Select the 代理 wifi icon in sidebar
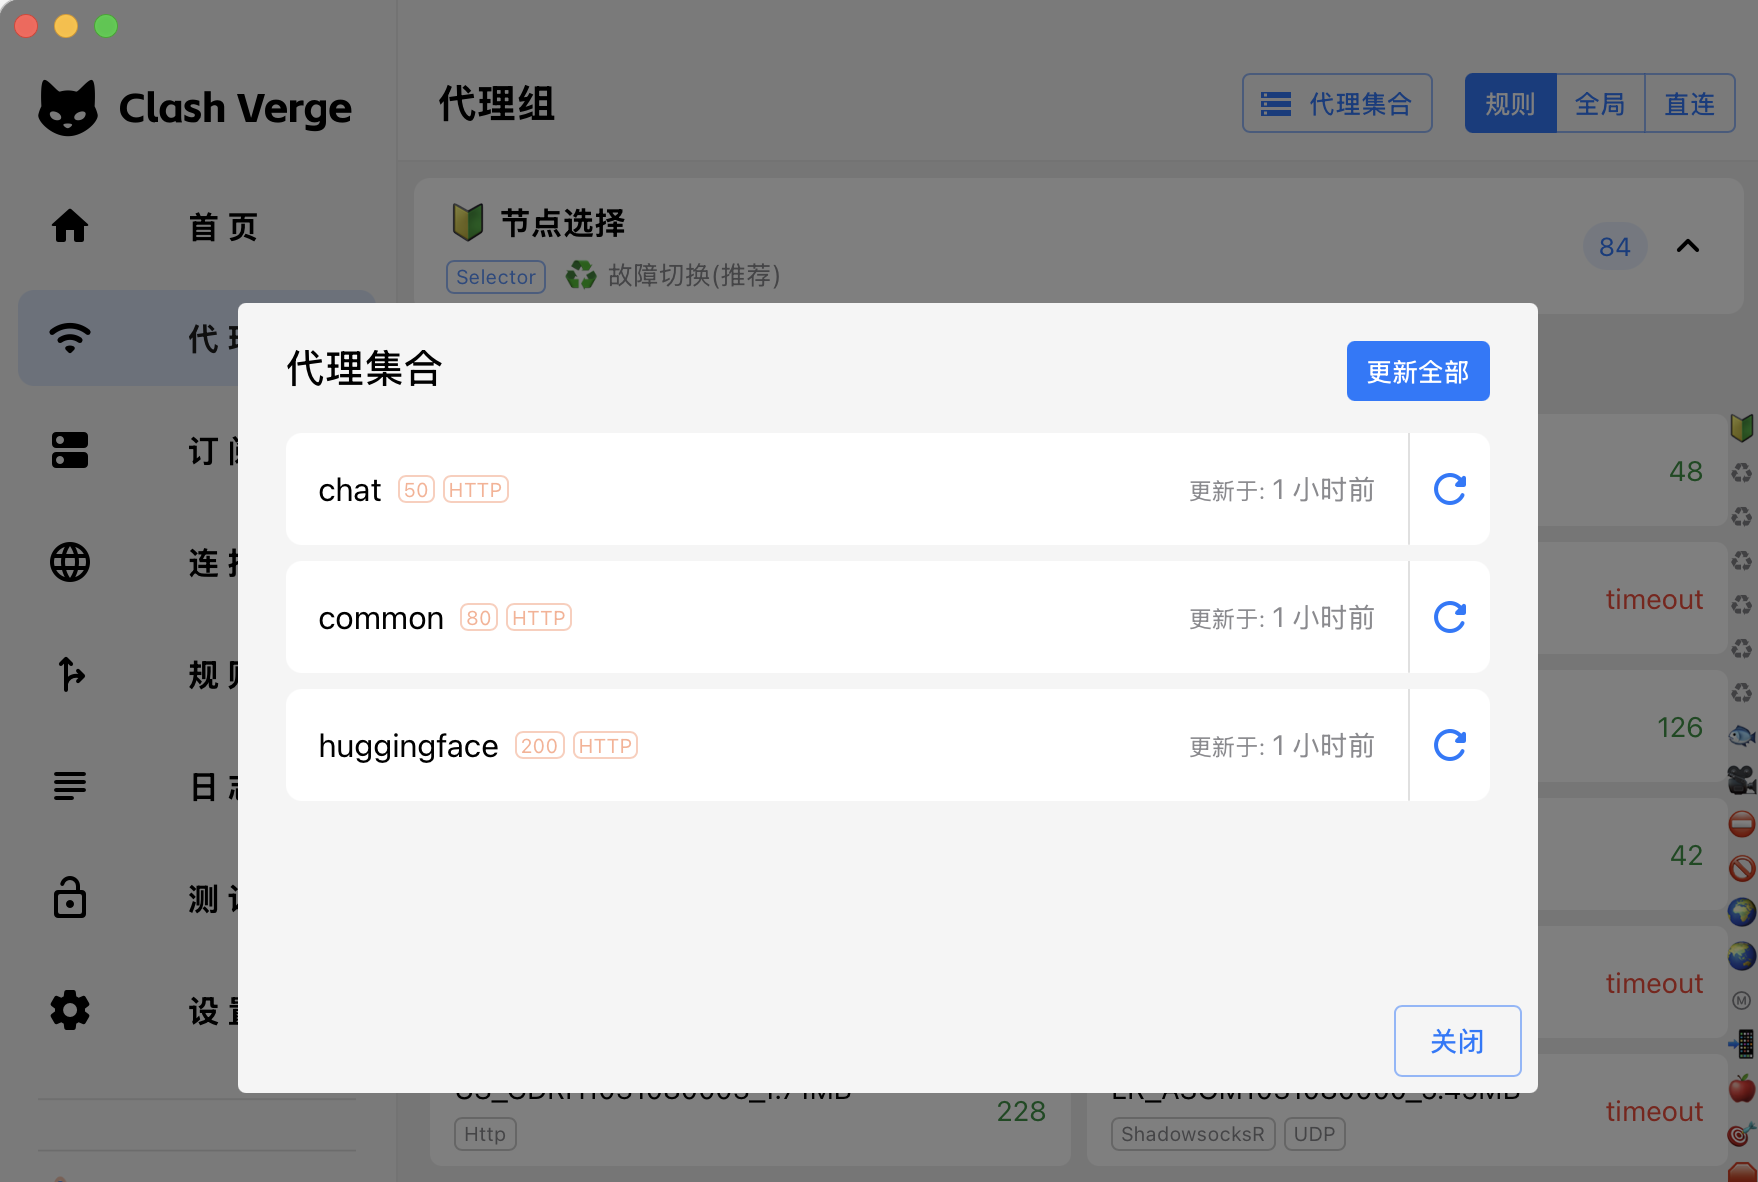1758x1182 pixels. pyautogui.click(x=69, y=338)
